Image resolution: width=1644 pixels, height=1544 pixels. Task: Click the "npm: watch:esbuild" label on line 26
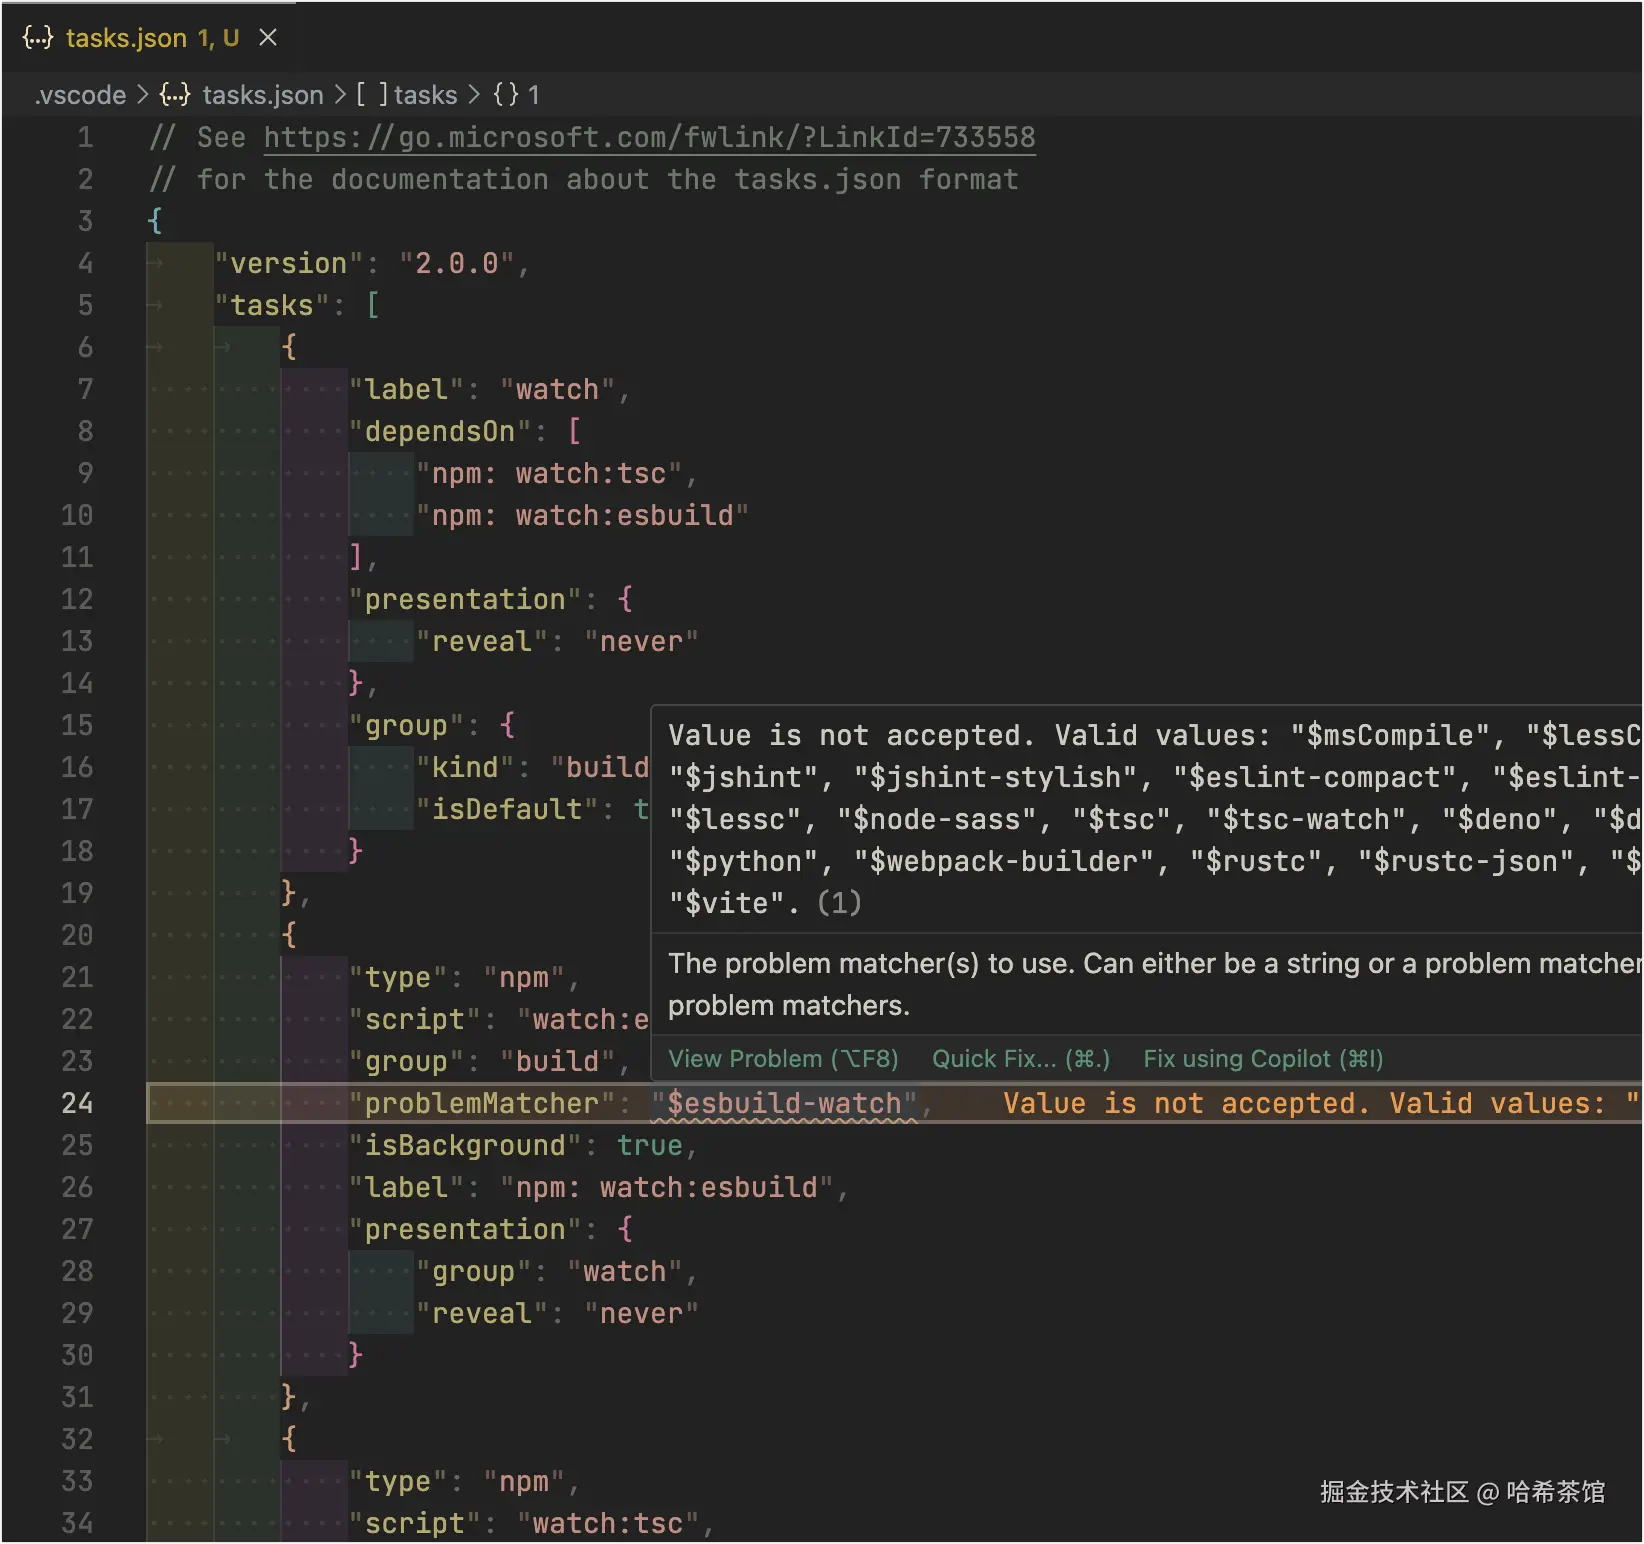pyautogui.click(x=666, y=1187)
